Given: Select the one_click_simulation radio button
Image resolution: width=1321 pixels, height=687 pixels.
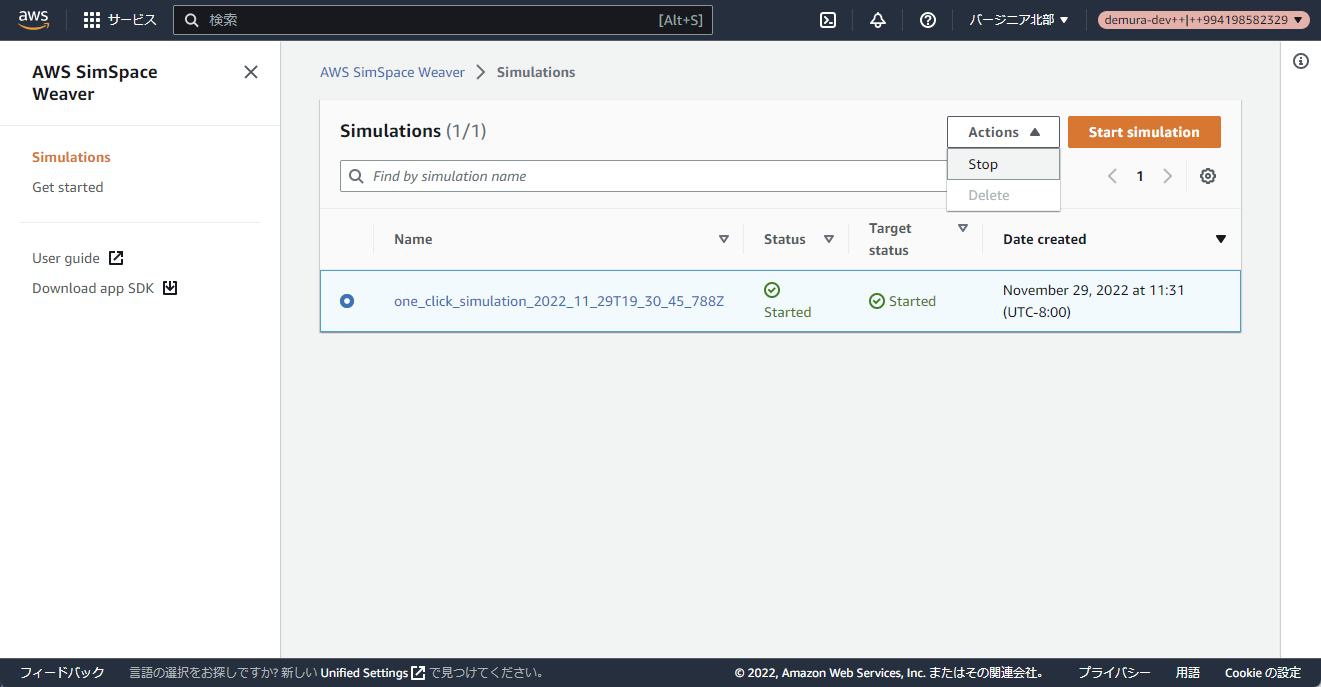Looking at the screenshot, I should [346, 300].
